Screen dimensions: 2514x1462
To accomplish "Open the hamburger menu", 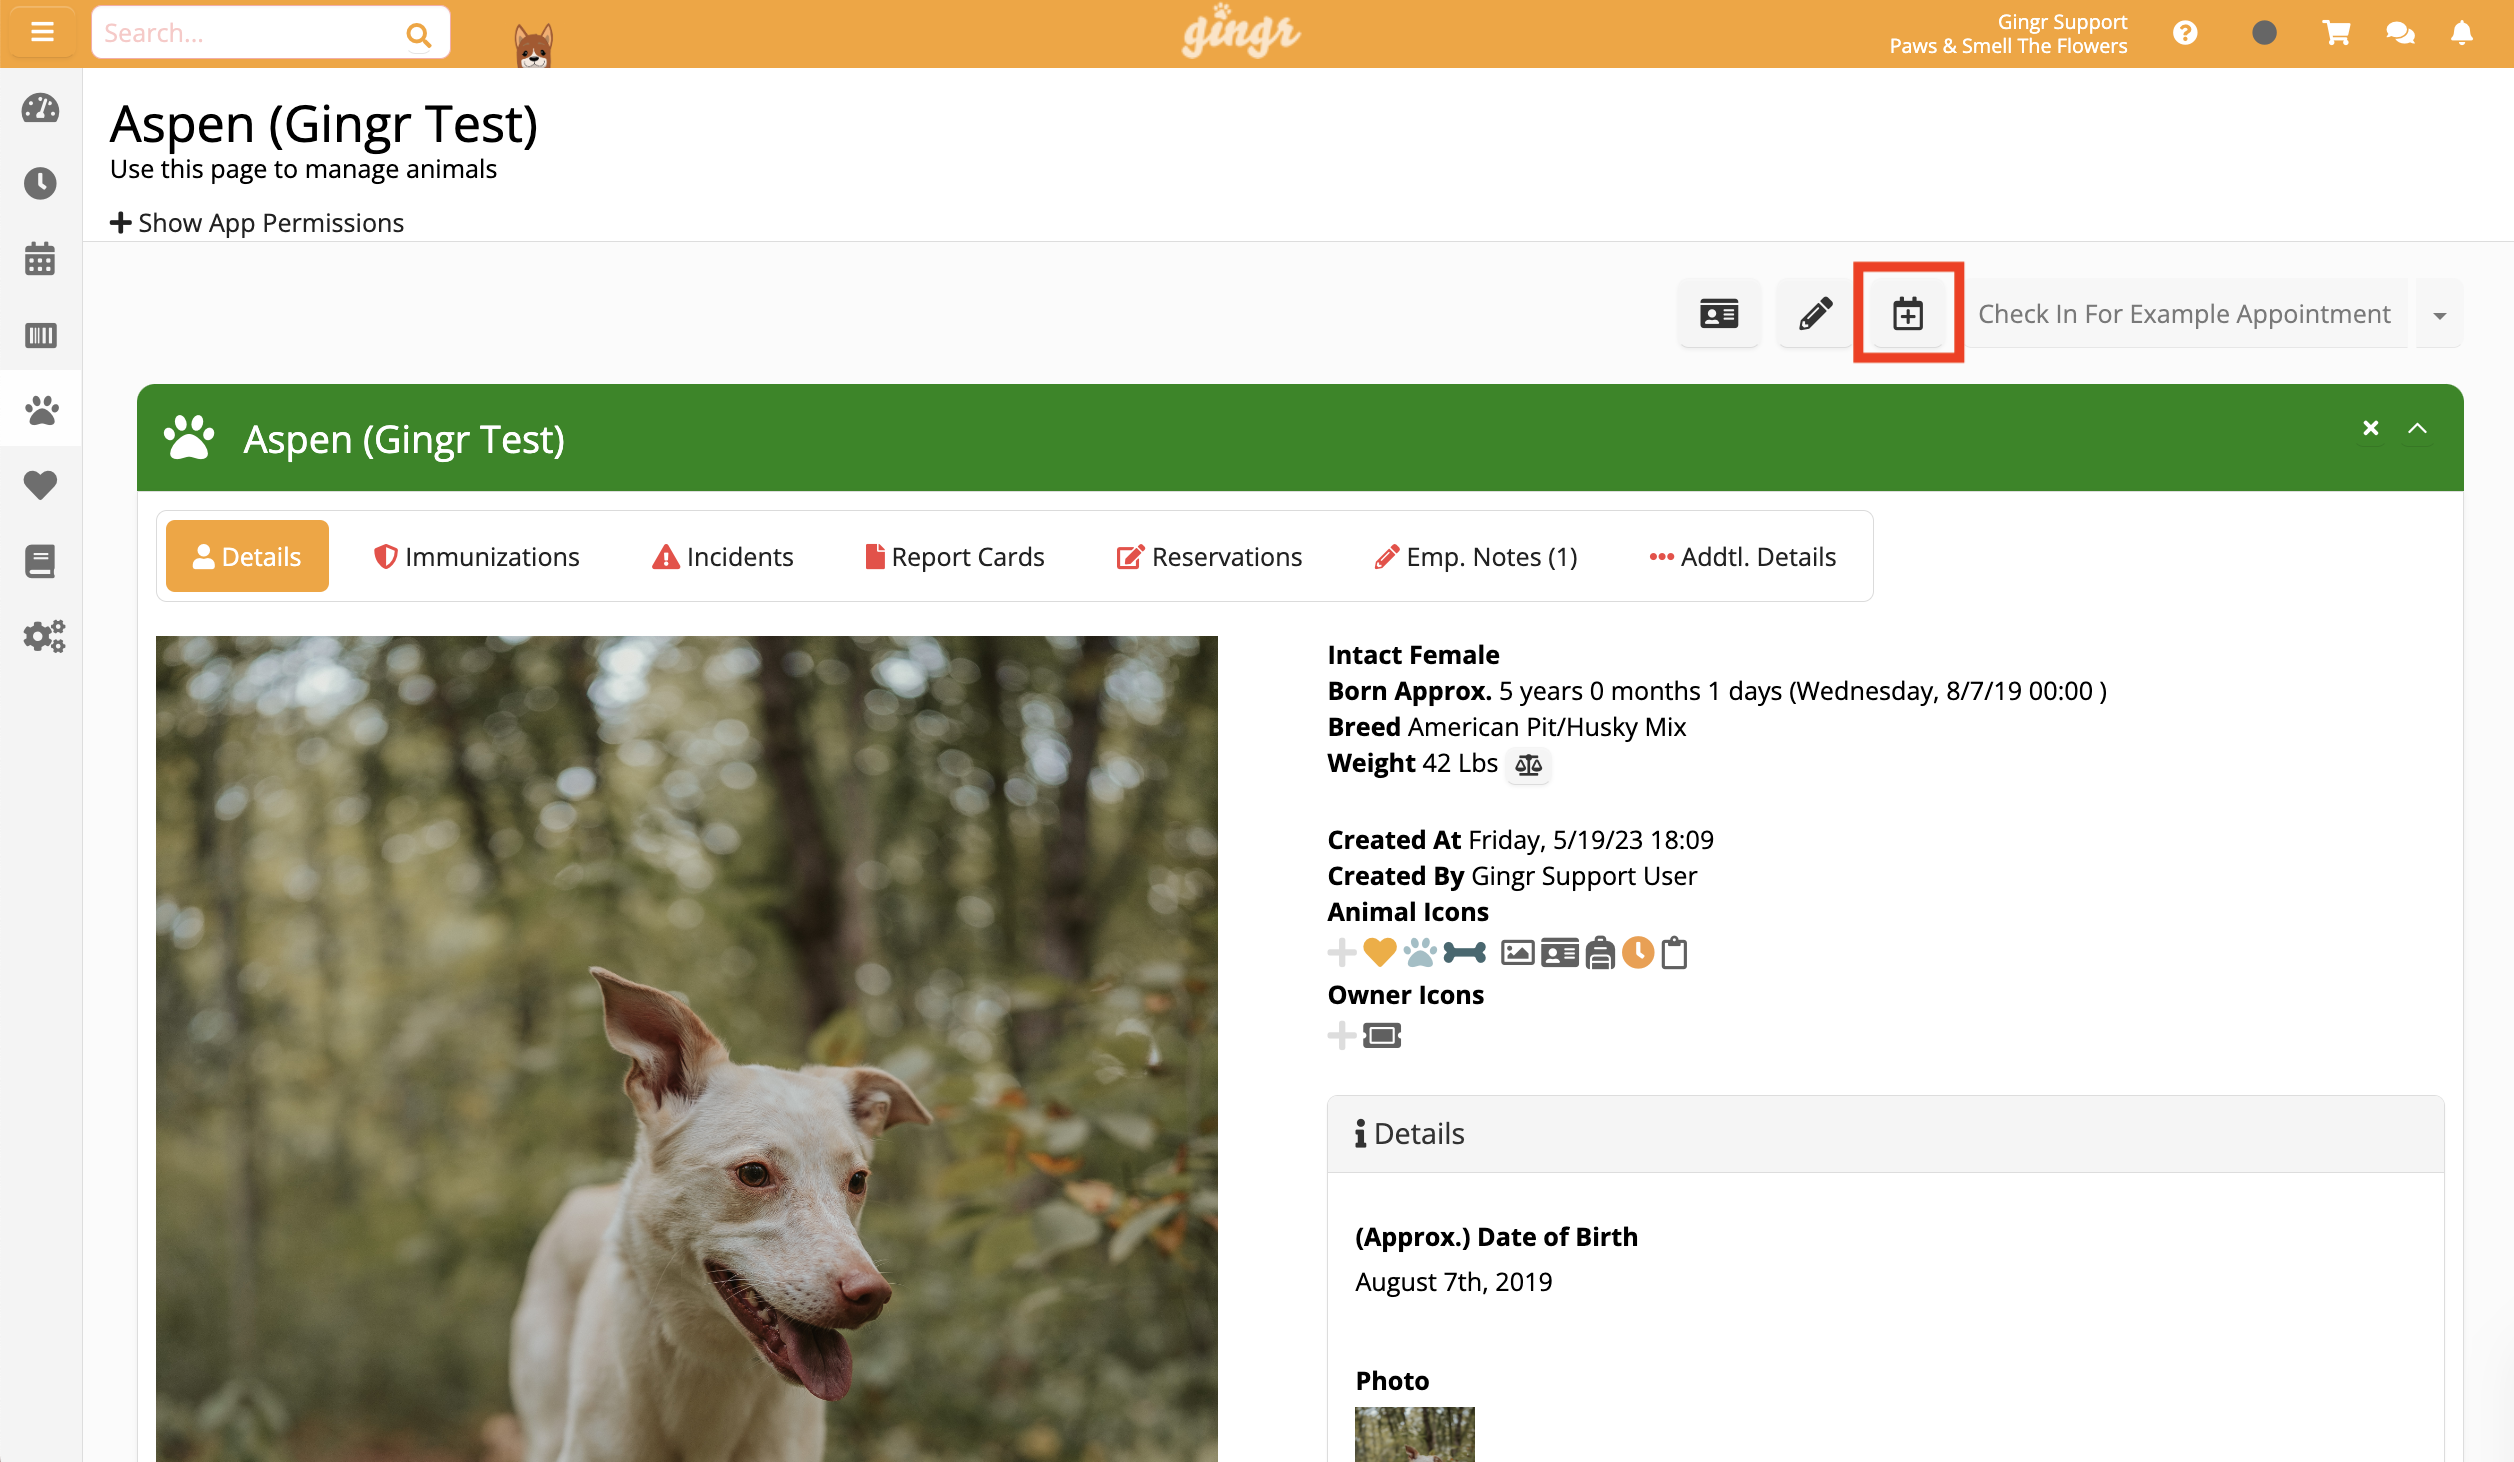I will point(42,33).
